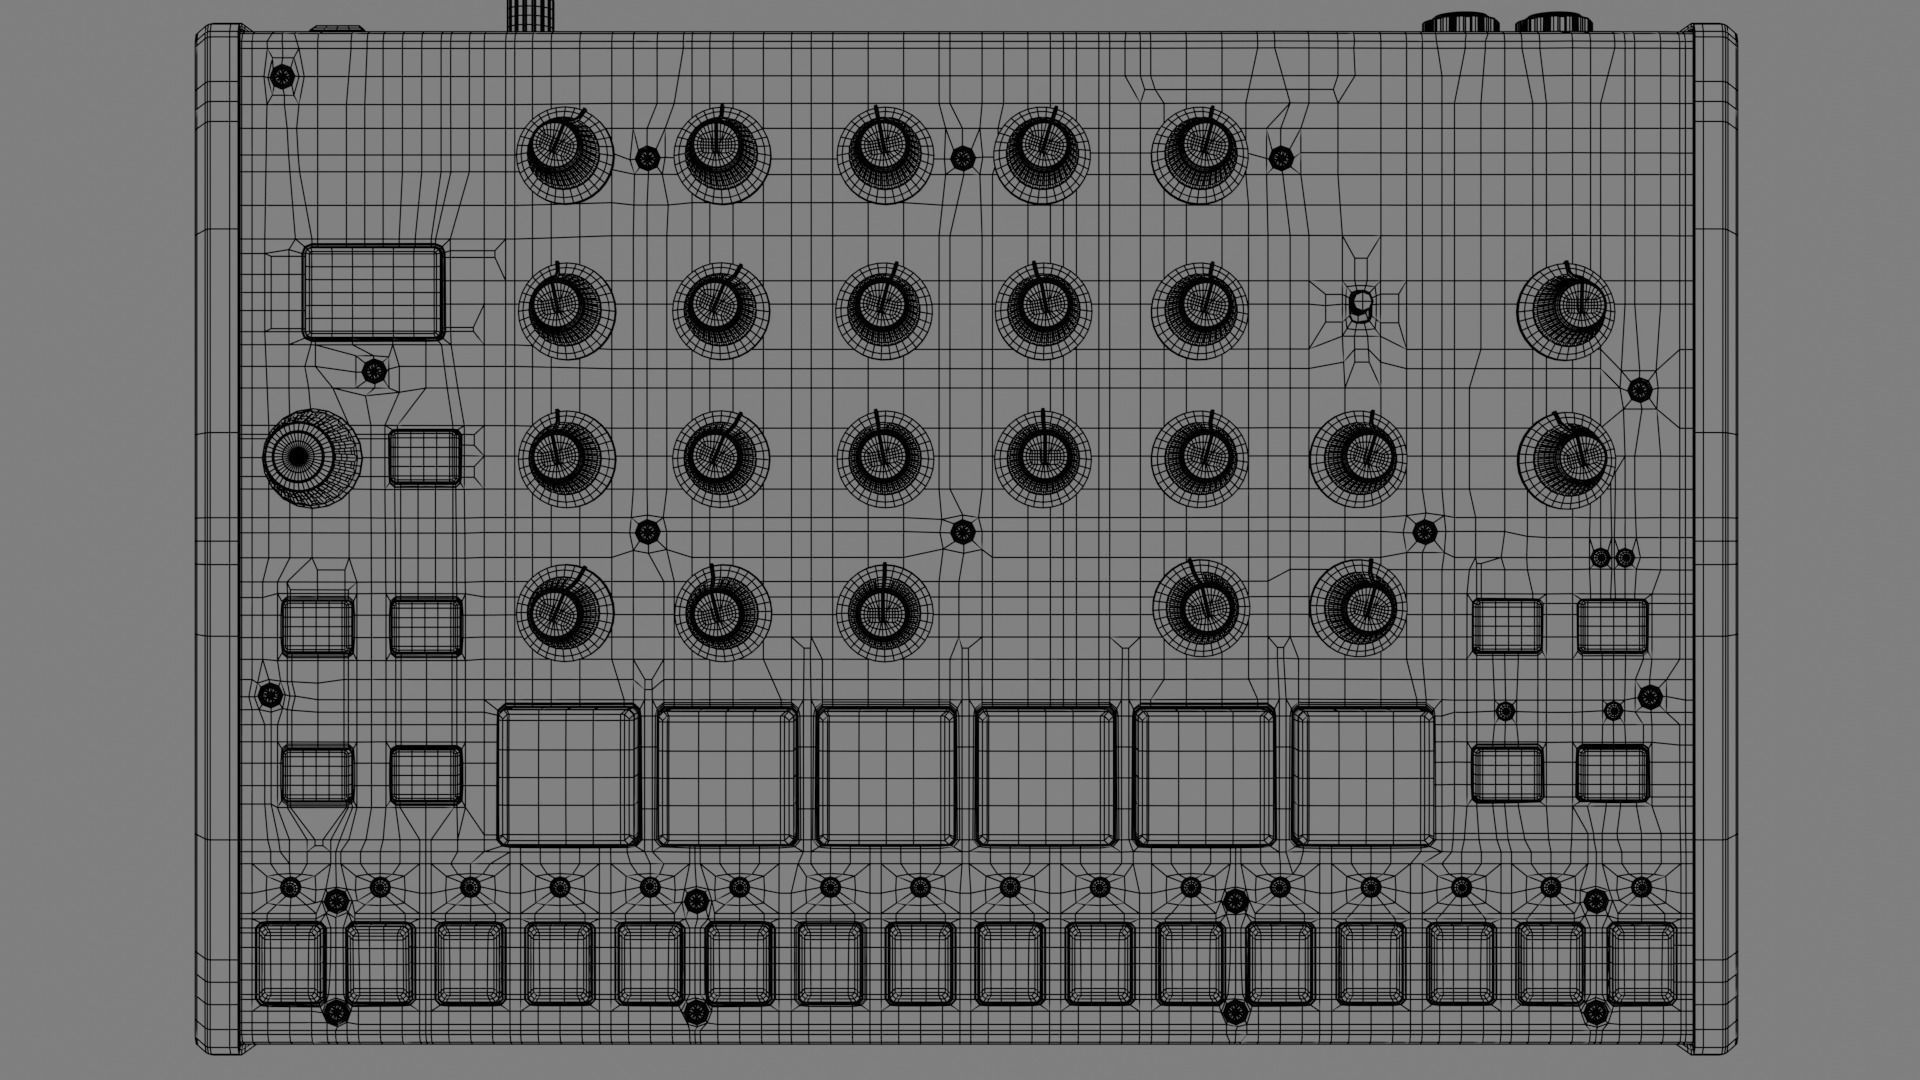Viewport: 1920px width, 1080px height.
Task: Click the lower knob in the far-right column
Action: pyautogui.click(x=1565, y=459)
